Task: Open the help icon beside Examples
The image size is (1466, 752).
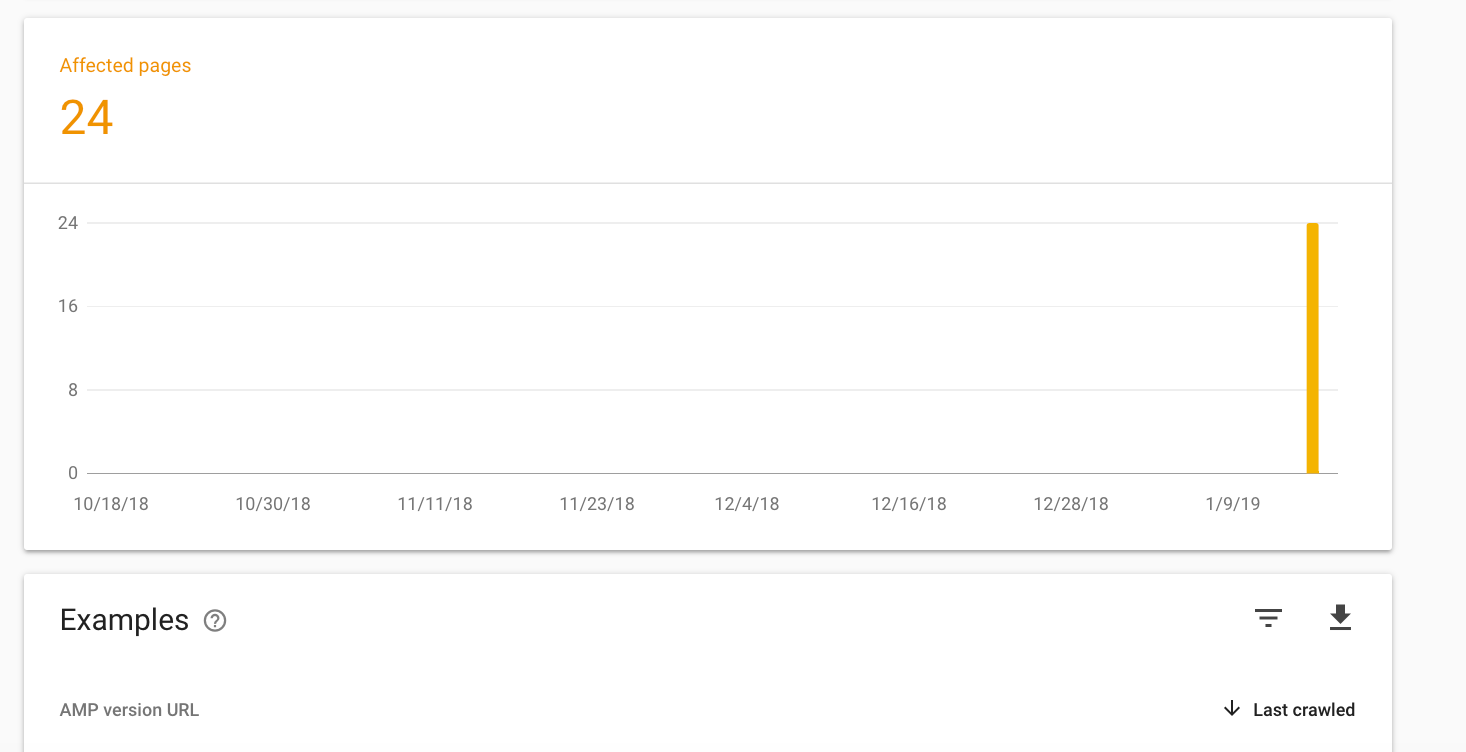Action: (215, 621)
